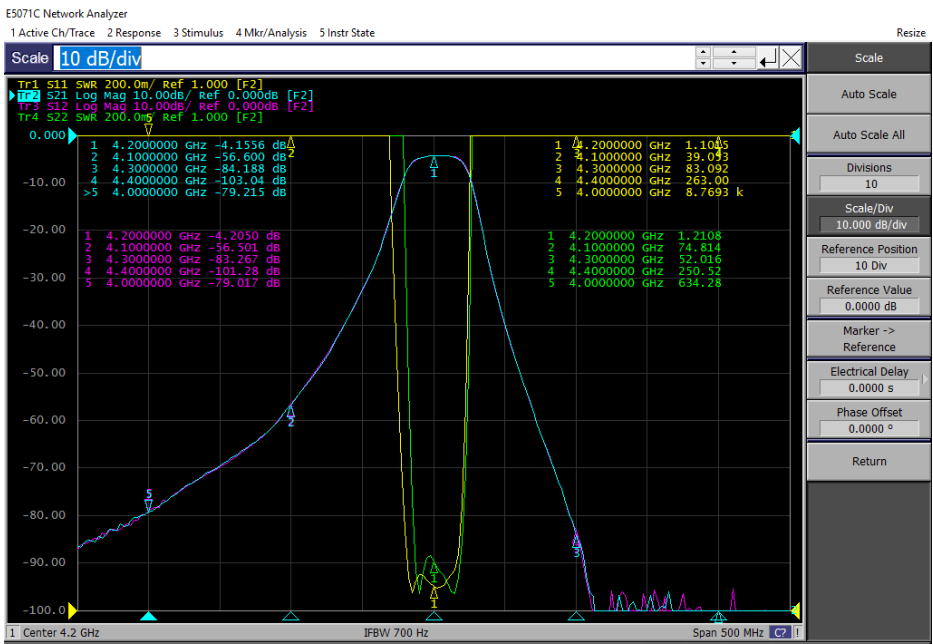
Task: Open the Electrical Delay submenu arrow
Action: click(924, 379)
